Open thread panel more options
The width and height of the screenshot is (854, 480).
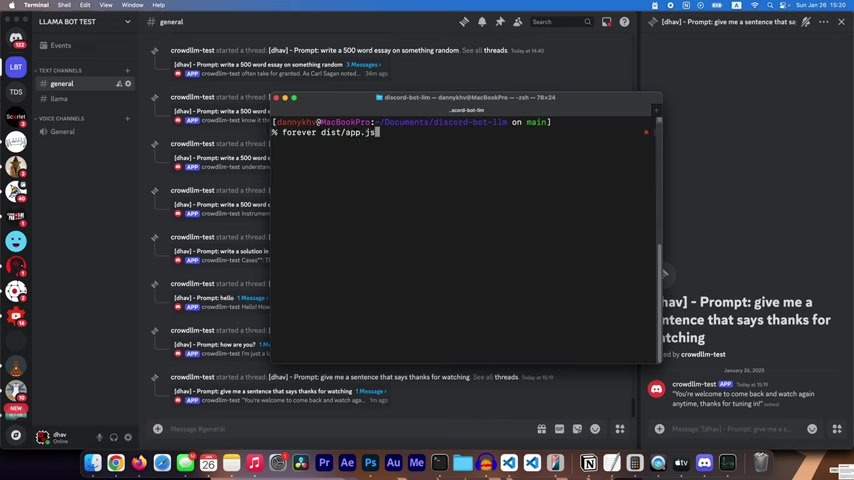coord(824,22)
